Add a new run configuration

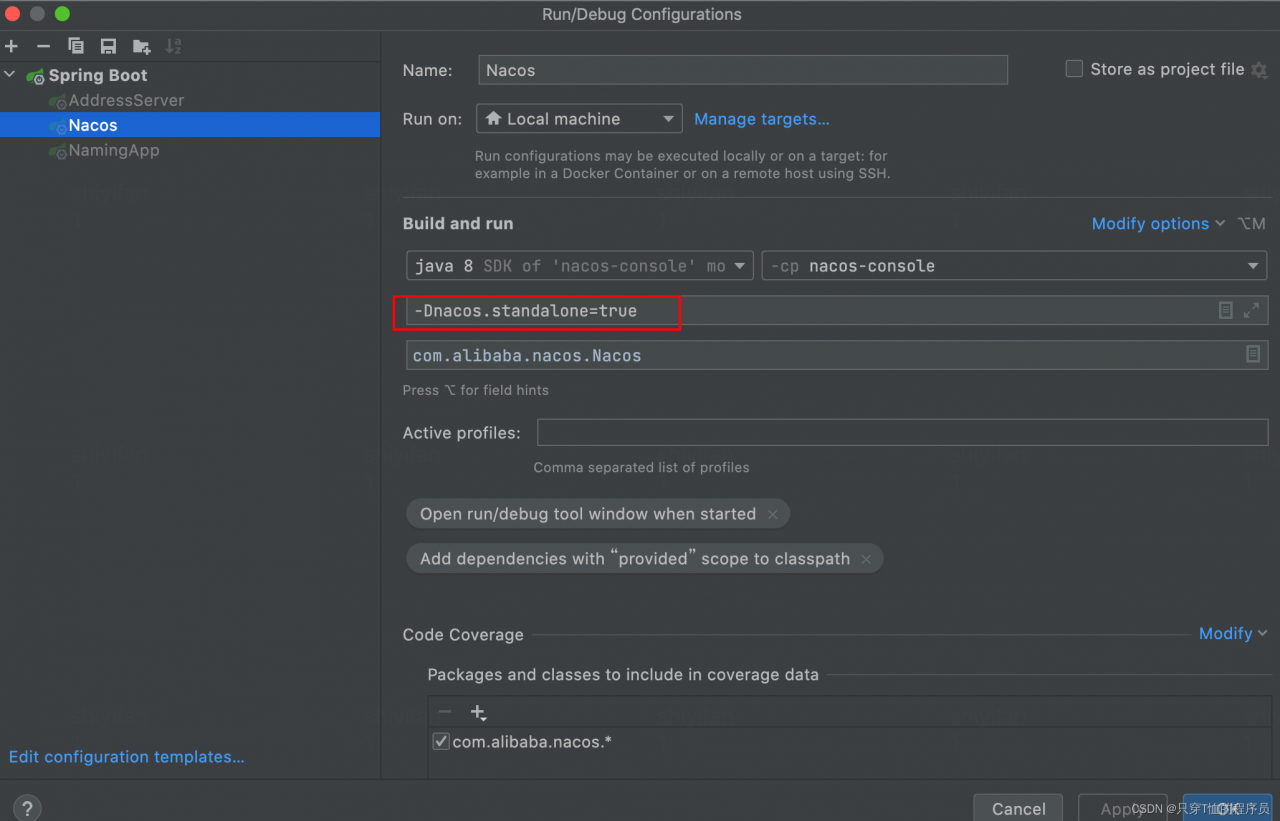click(12, 46)
